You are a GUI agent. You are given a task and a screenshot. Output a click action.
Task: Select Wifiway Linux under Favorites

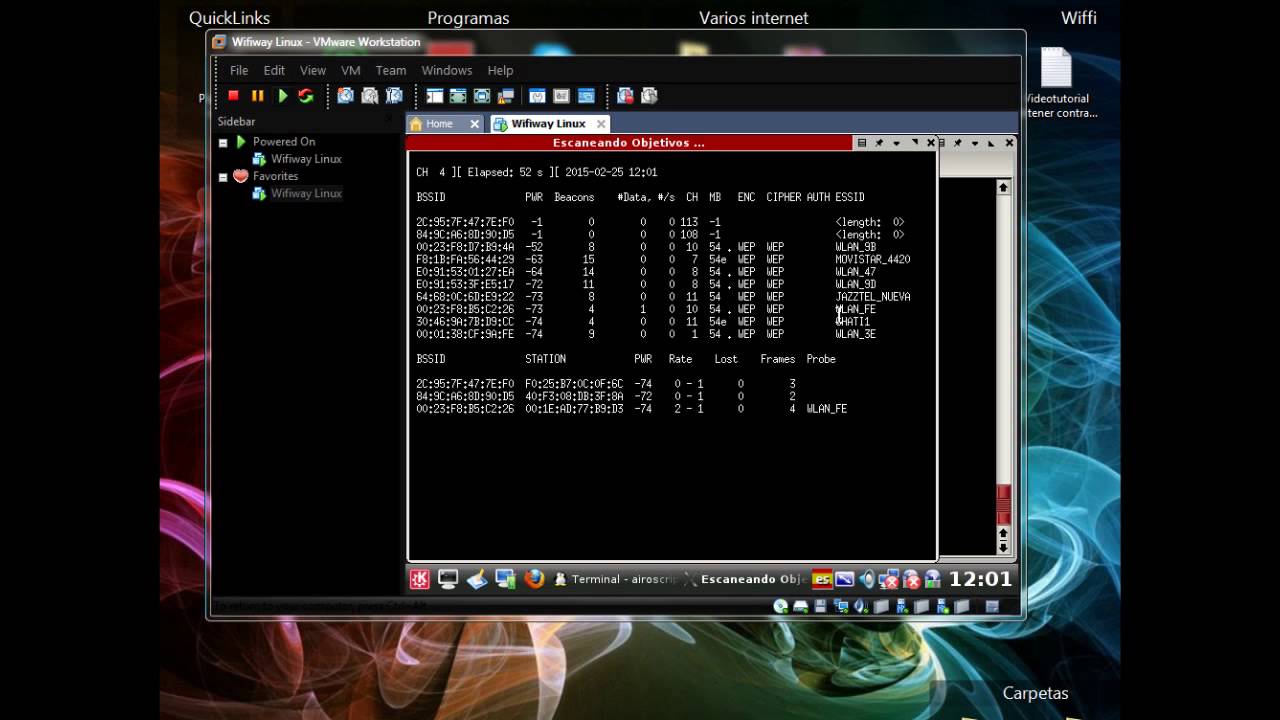coord(306,193)
